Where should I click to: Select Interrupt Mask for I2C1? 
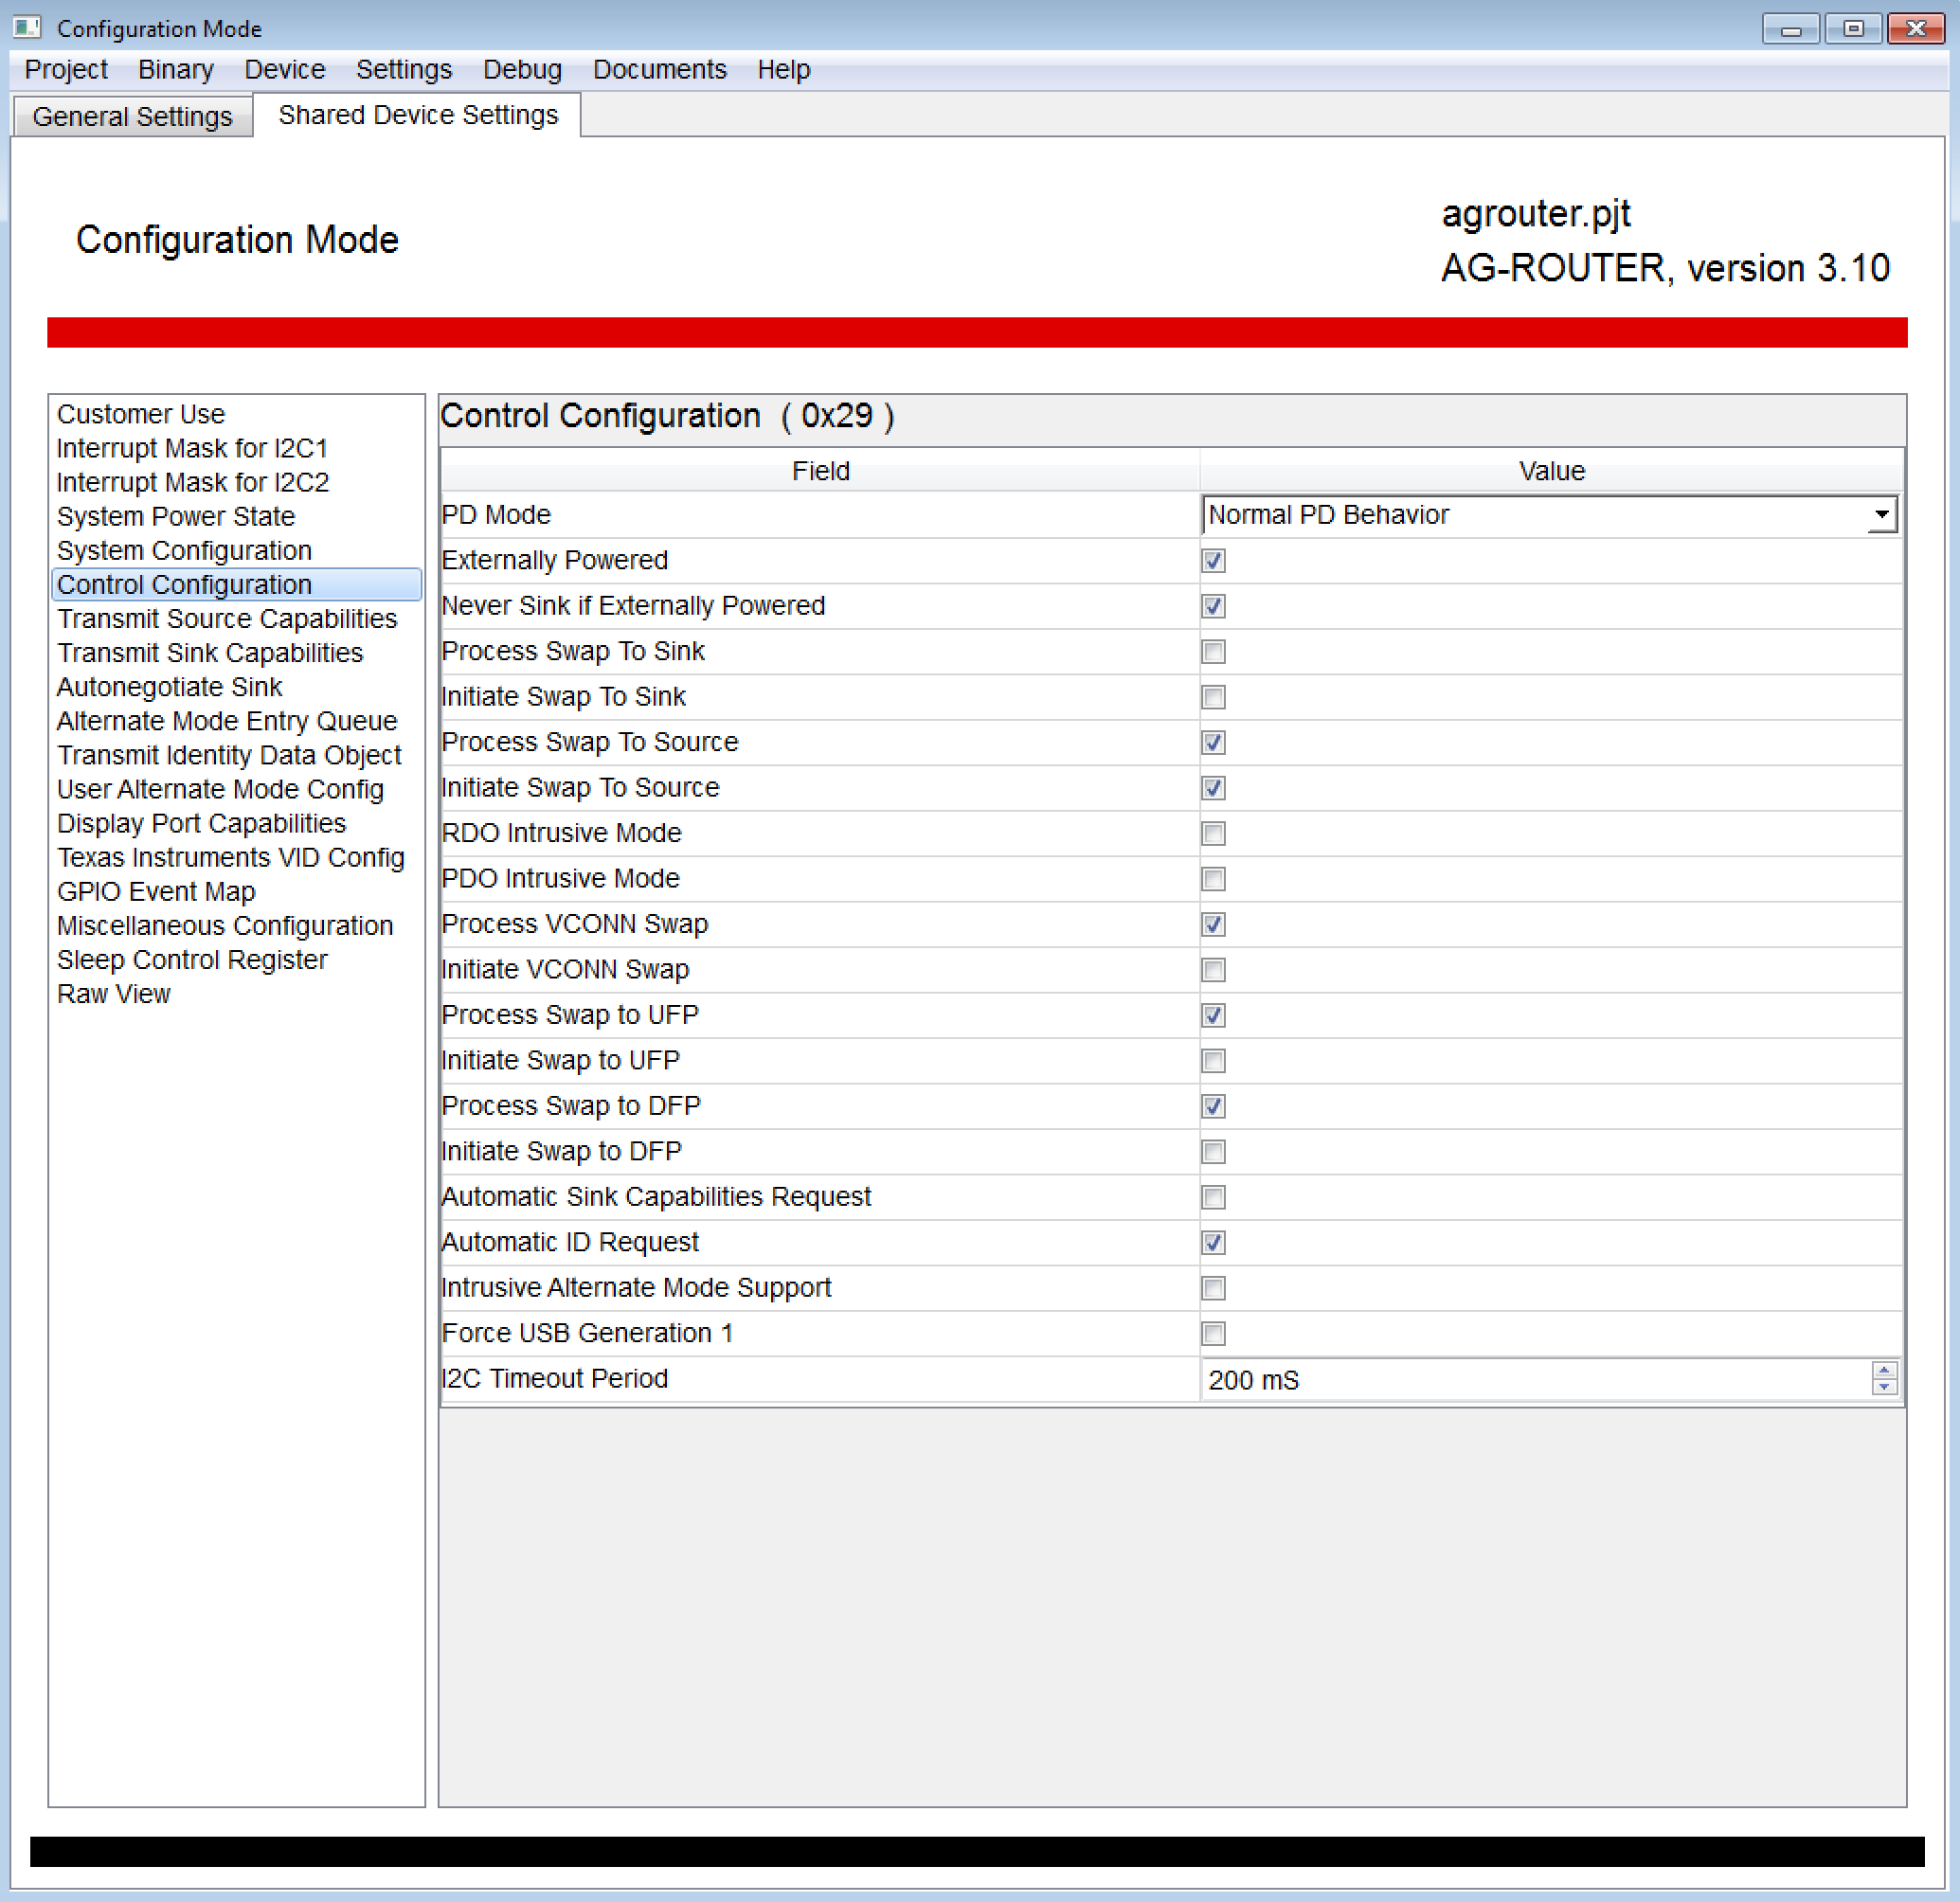click(x=192, y=448)
